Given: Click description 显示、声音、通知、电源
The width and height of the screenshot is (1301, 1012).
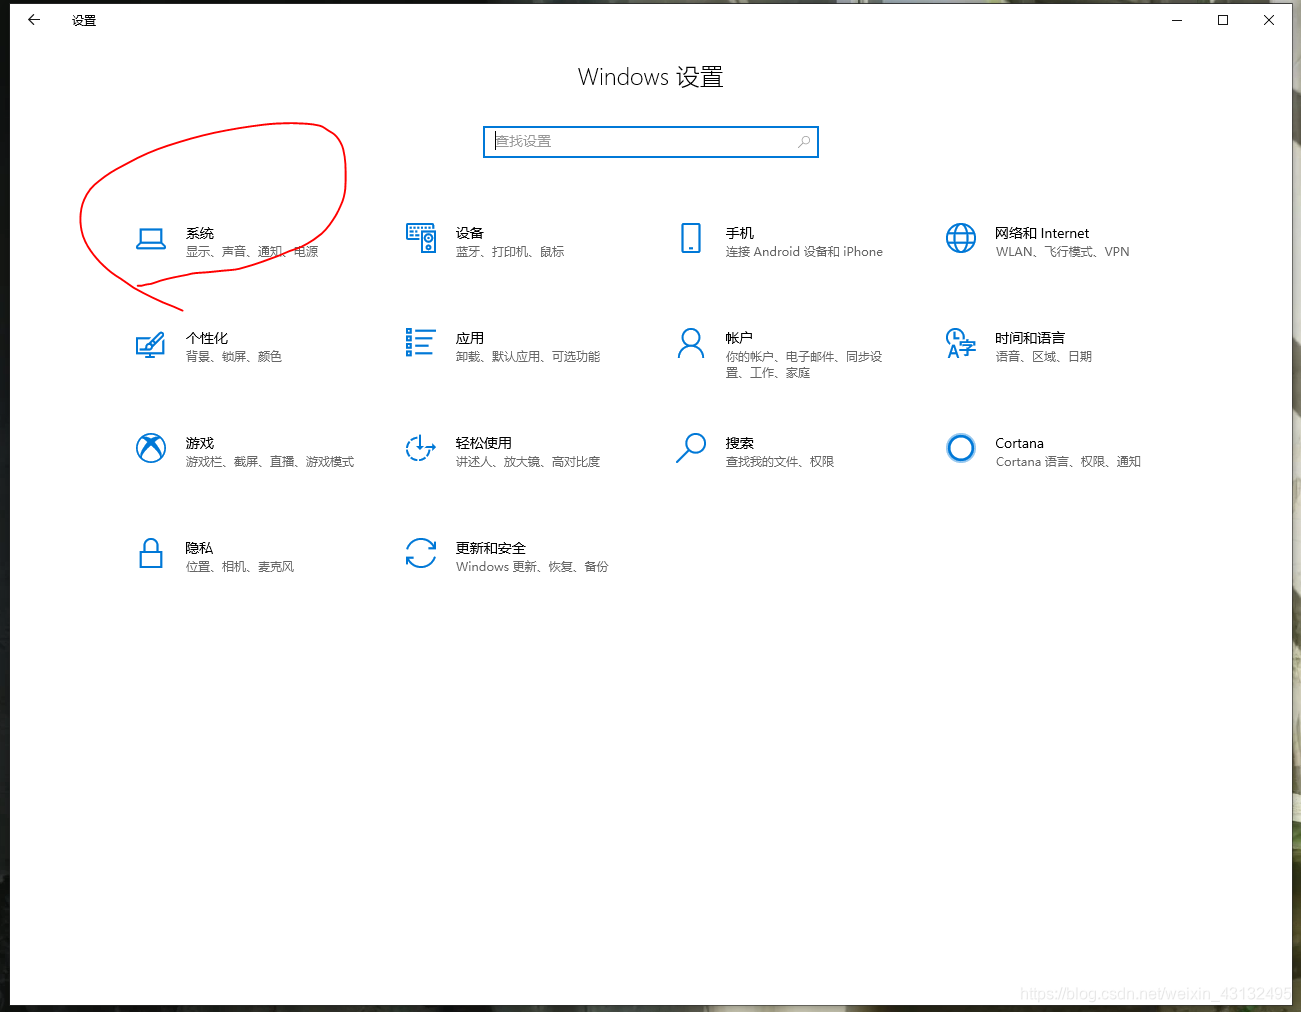Looking at the screenshot, I should tap(252, 252).
